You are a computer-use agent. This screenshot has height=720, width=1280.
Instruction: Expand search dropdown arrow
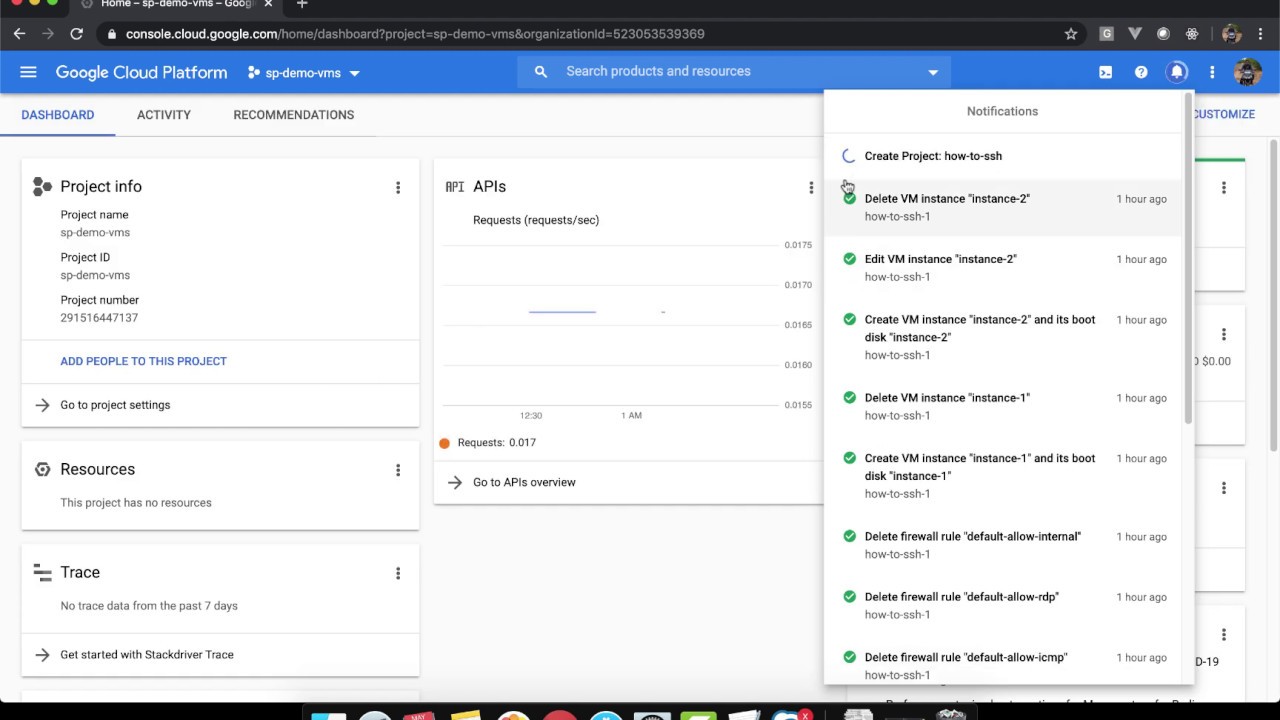[x=933, y=72]
